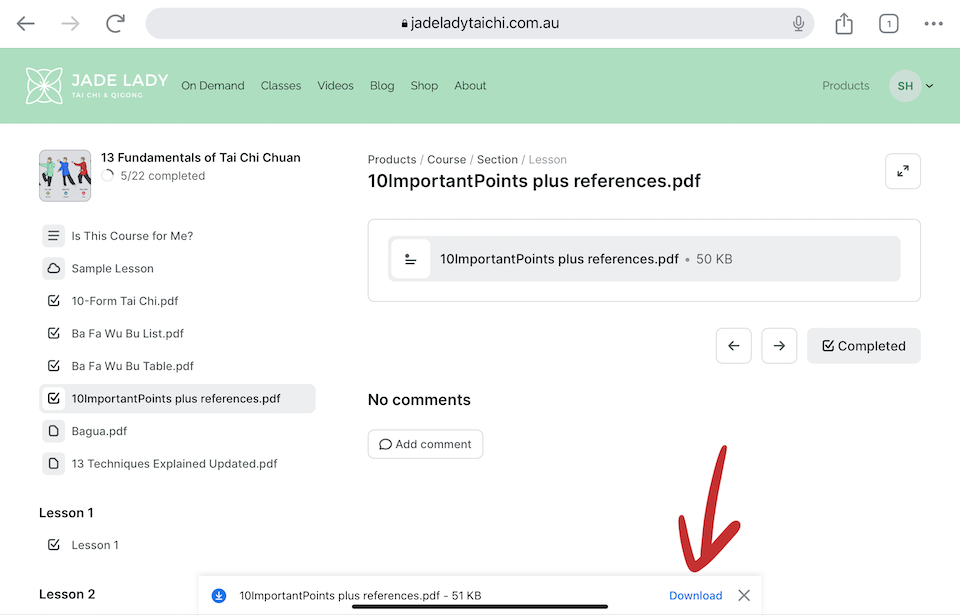Open the On Demand menu item
The image size is (960, 615).
point(212,86)
